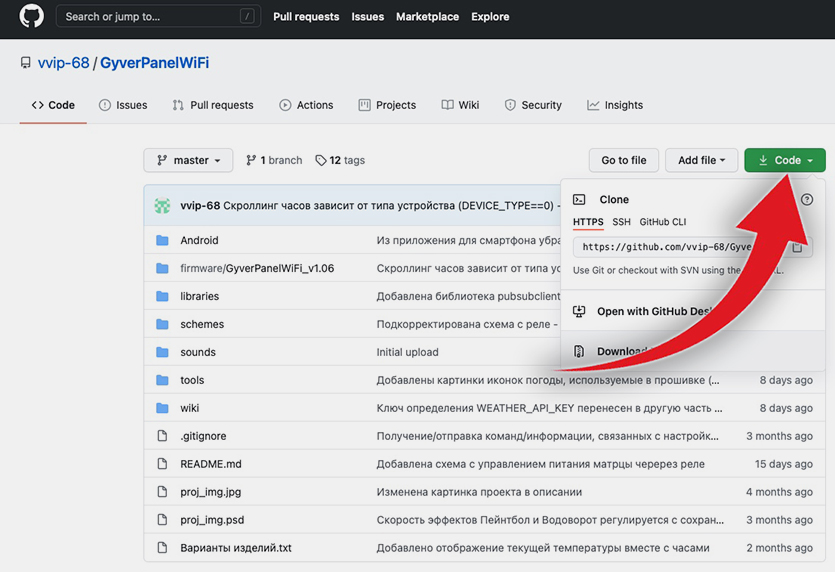This screenshot has width=835, height=572.
Task: Open the GyverPanelWiFi repository link
Action: point(154,63)
